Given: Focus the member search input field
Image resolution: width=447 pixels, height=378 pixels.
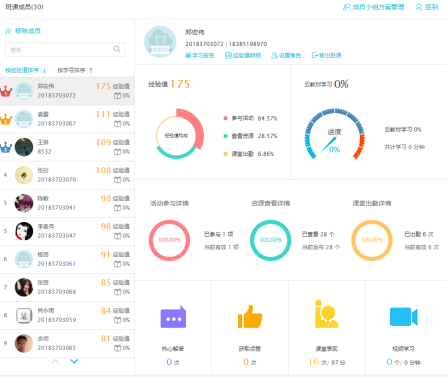Looking at the screenshot, I should pyautogui.click(x=65, y=50).
